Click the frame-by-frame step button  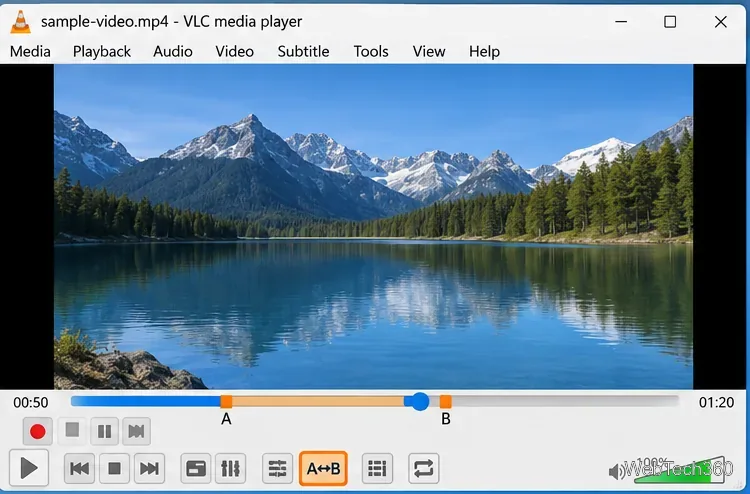tap(136, 431)
